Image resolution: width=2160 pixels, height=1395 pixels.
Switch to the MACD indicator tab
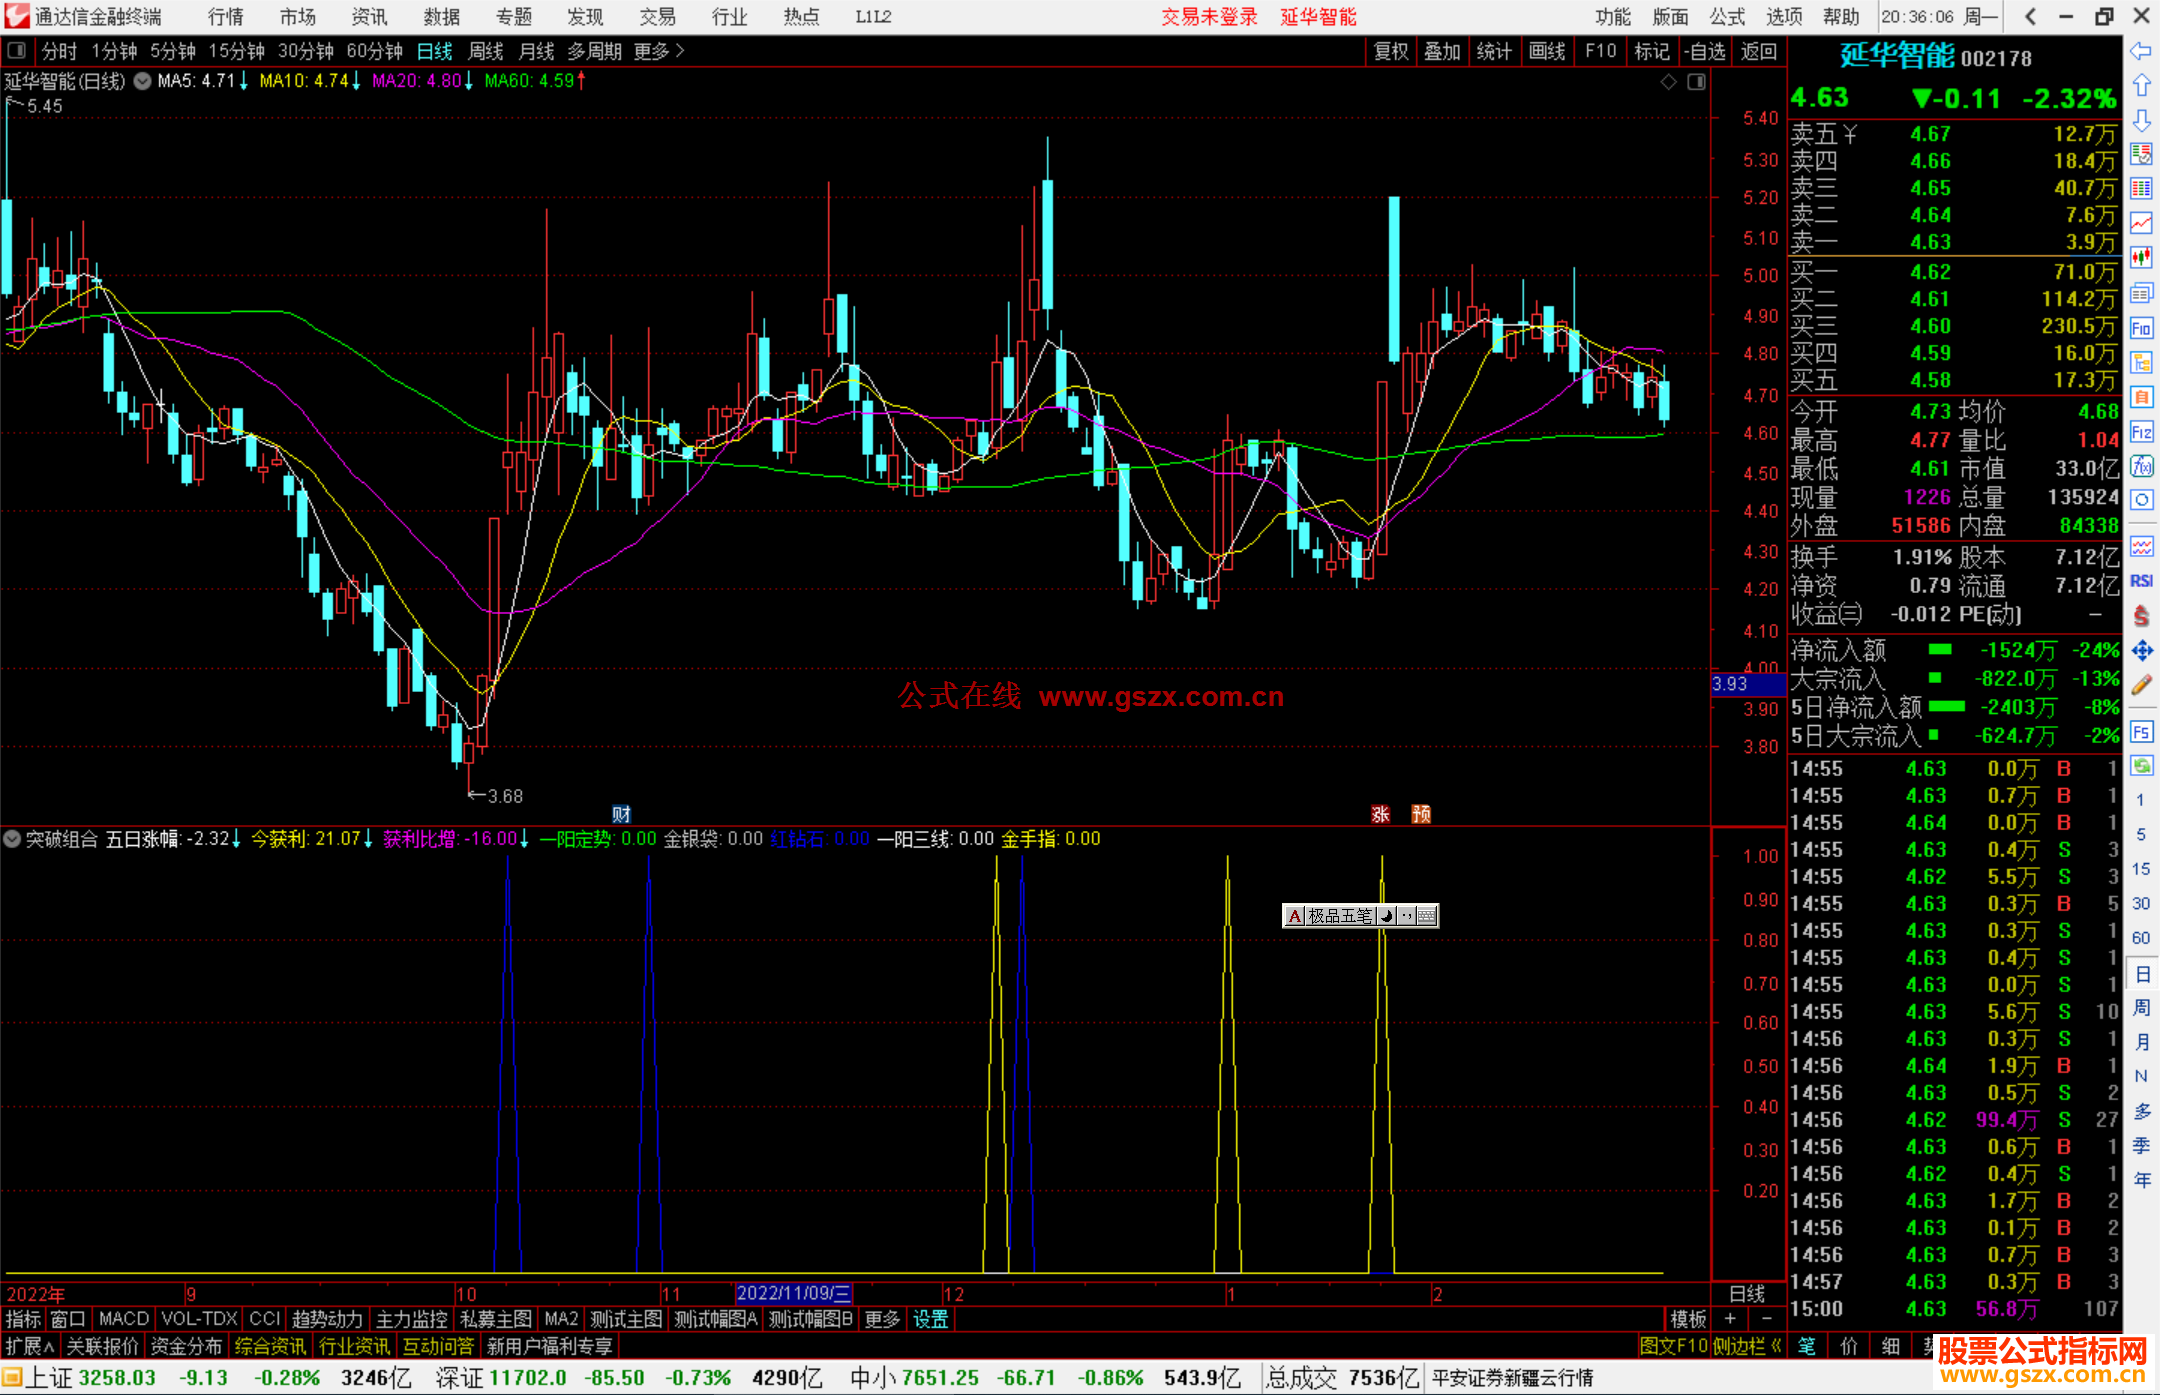123,1319
